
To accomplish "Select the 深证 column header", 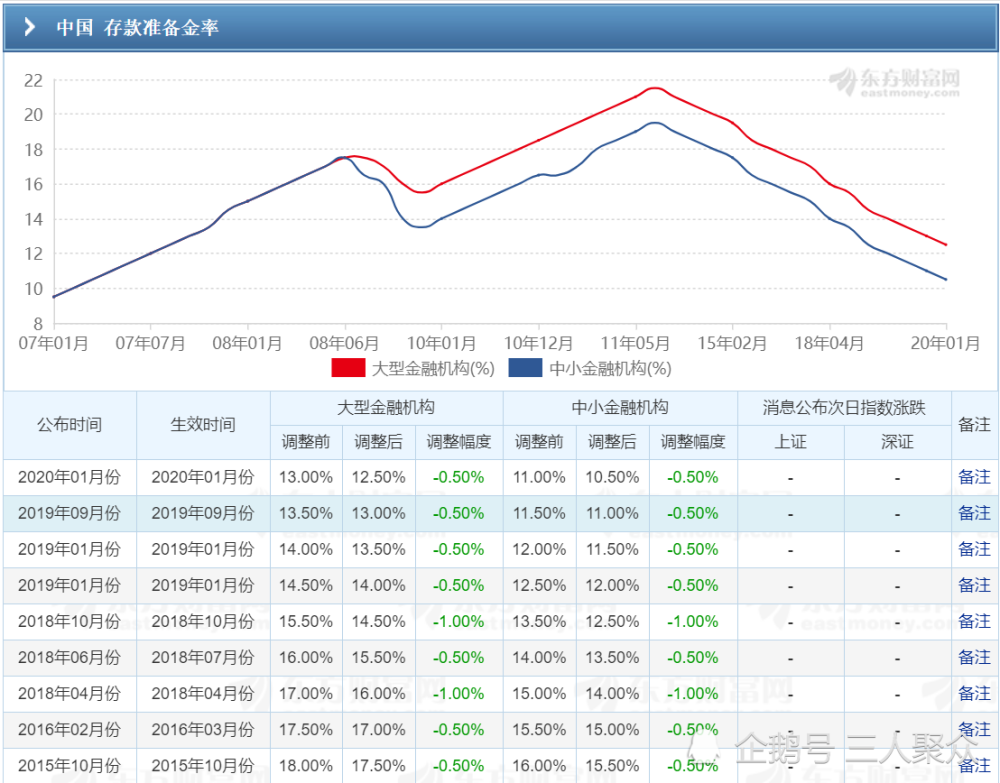I will 897,442.
